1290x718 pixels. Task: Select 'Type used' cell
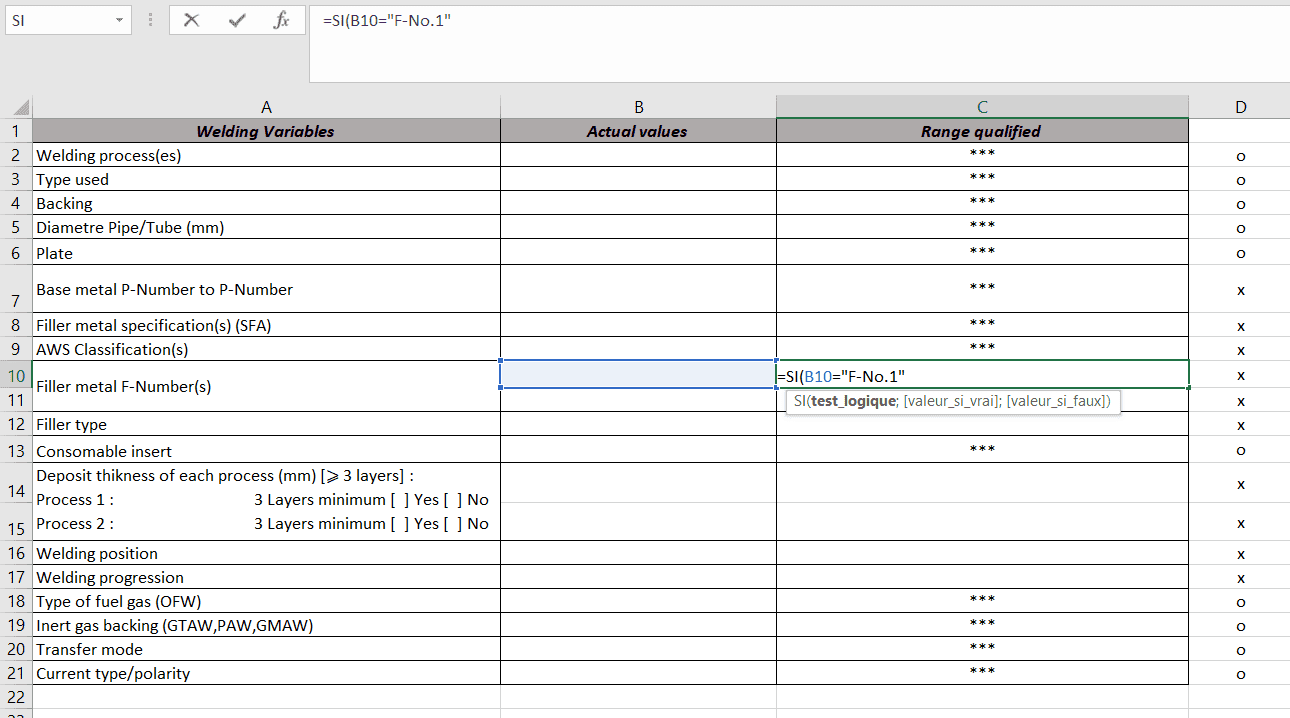click(266, 179)
